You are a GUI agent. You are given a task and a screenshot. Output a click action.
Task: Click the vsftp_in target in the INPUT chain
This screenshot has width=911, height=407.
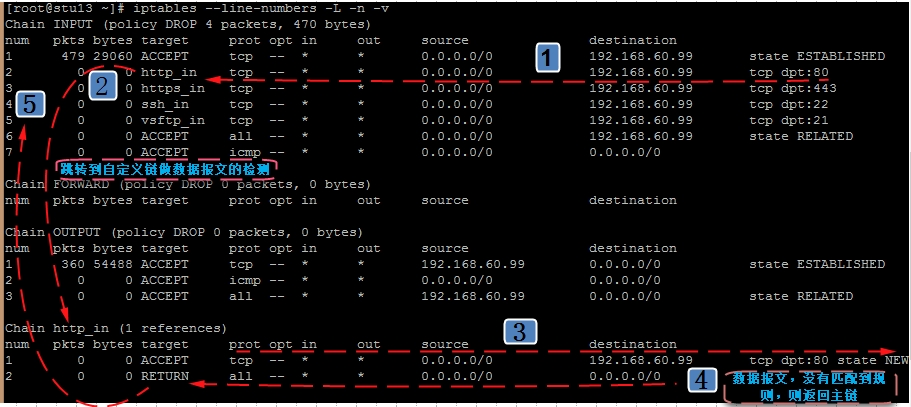[172, 121]
